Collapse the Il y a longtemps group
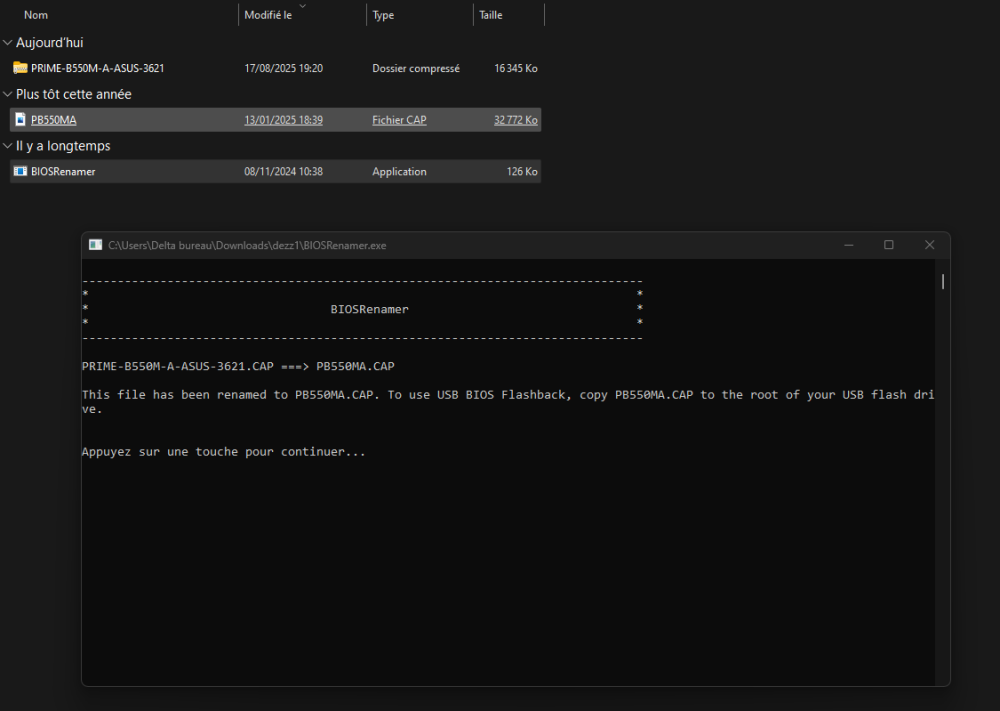Screen dimensions: 1000x711 pyautogui.click(x=8, y=147)
